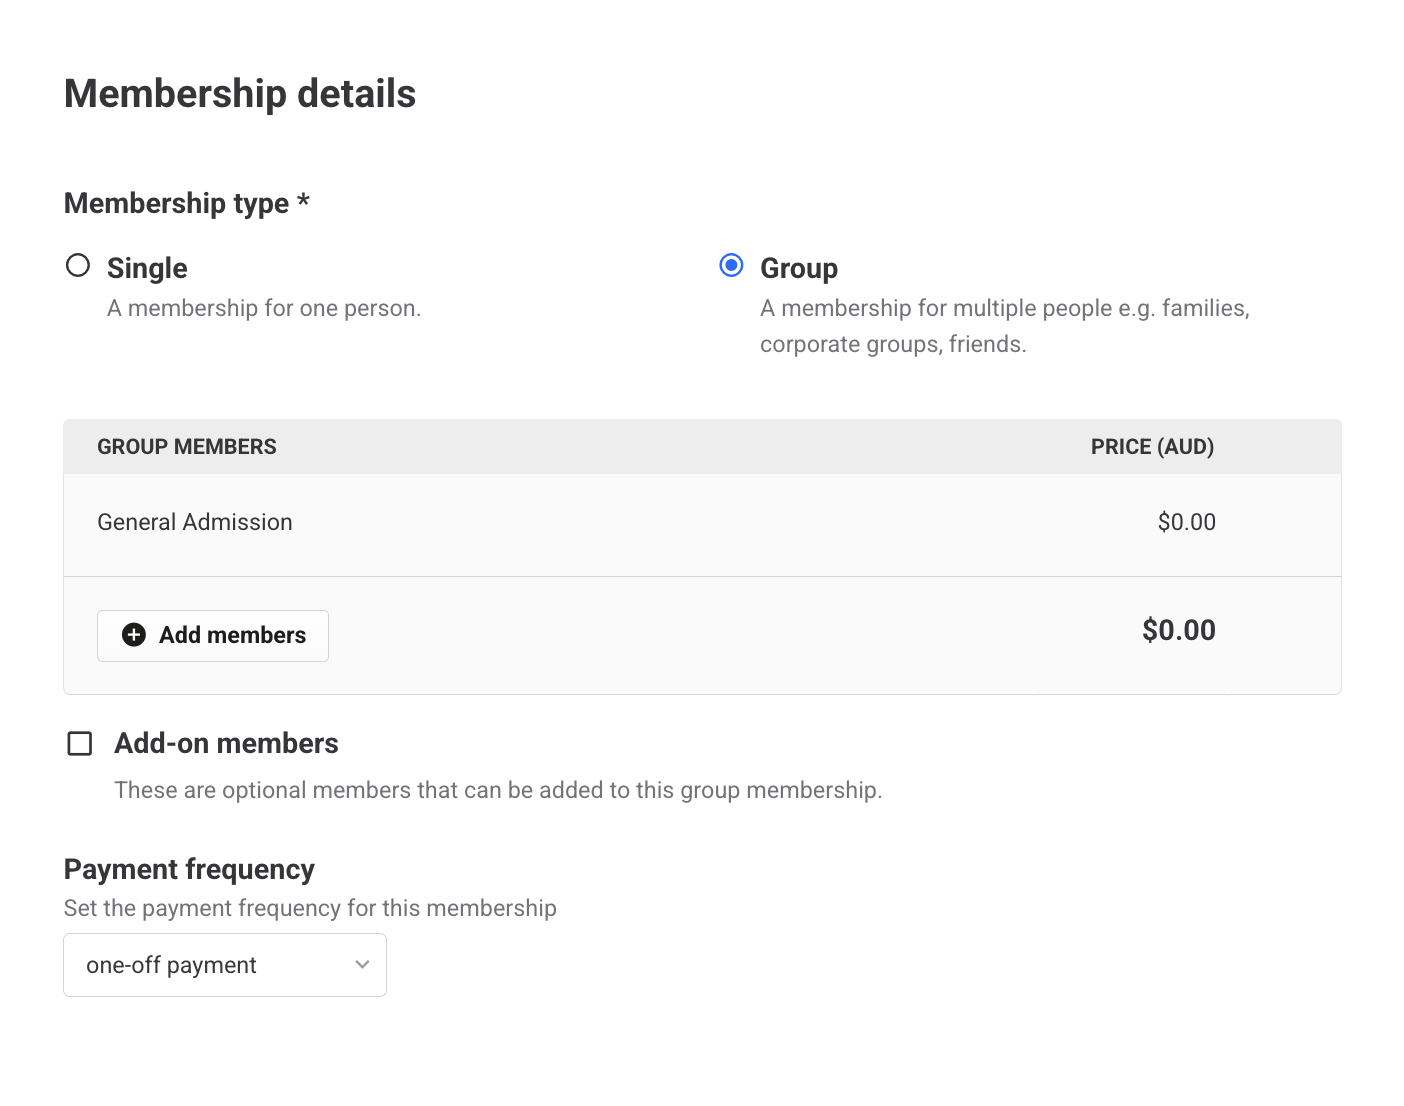The height and width of the screenshot is (1106, 1404).
Task: Click the optional members description text
Action: [498, 790]
